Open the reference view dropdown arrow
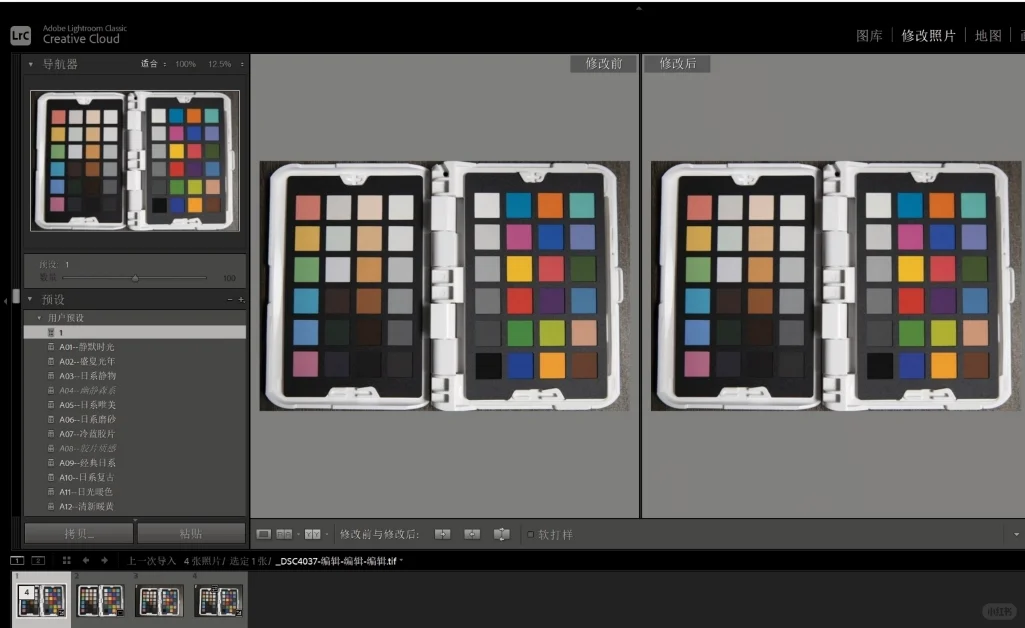Viewport: 1025px width, 628px height. [298, 534]
